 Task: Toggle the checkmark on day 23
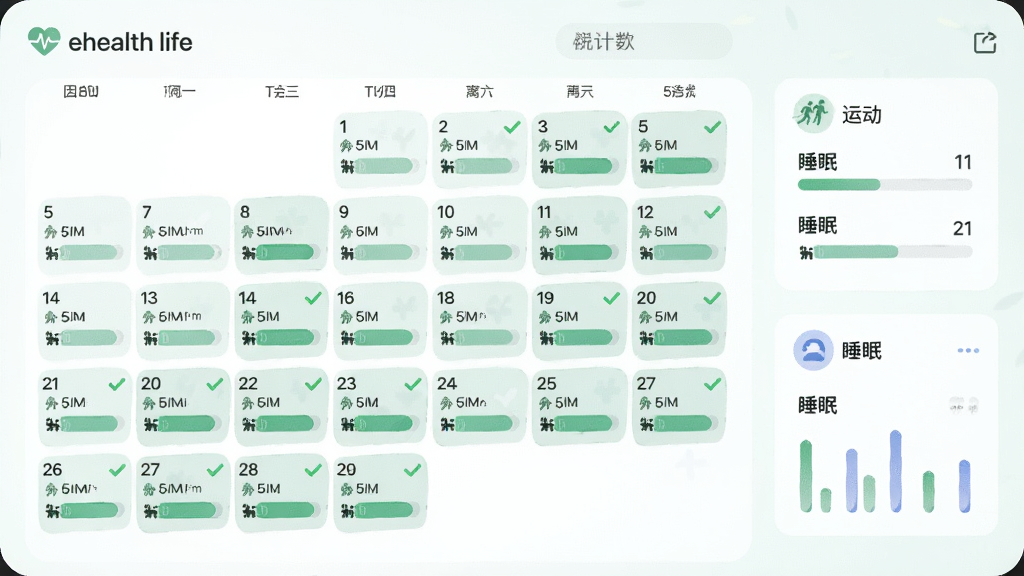click(413, 384)
